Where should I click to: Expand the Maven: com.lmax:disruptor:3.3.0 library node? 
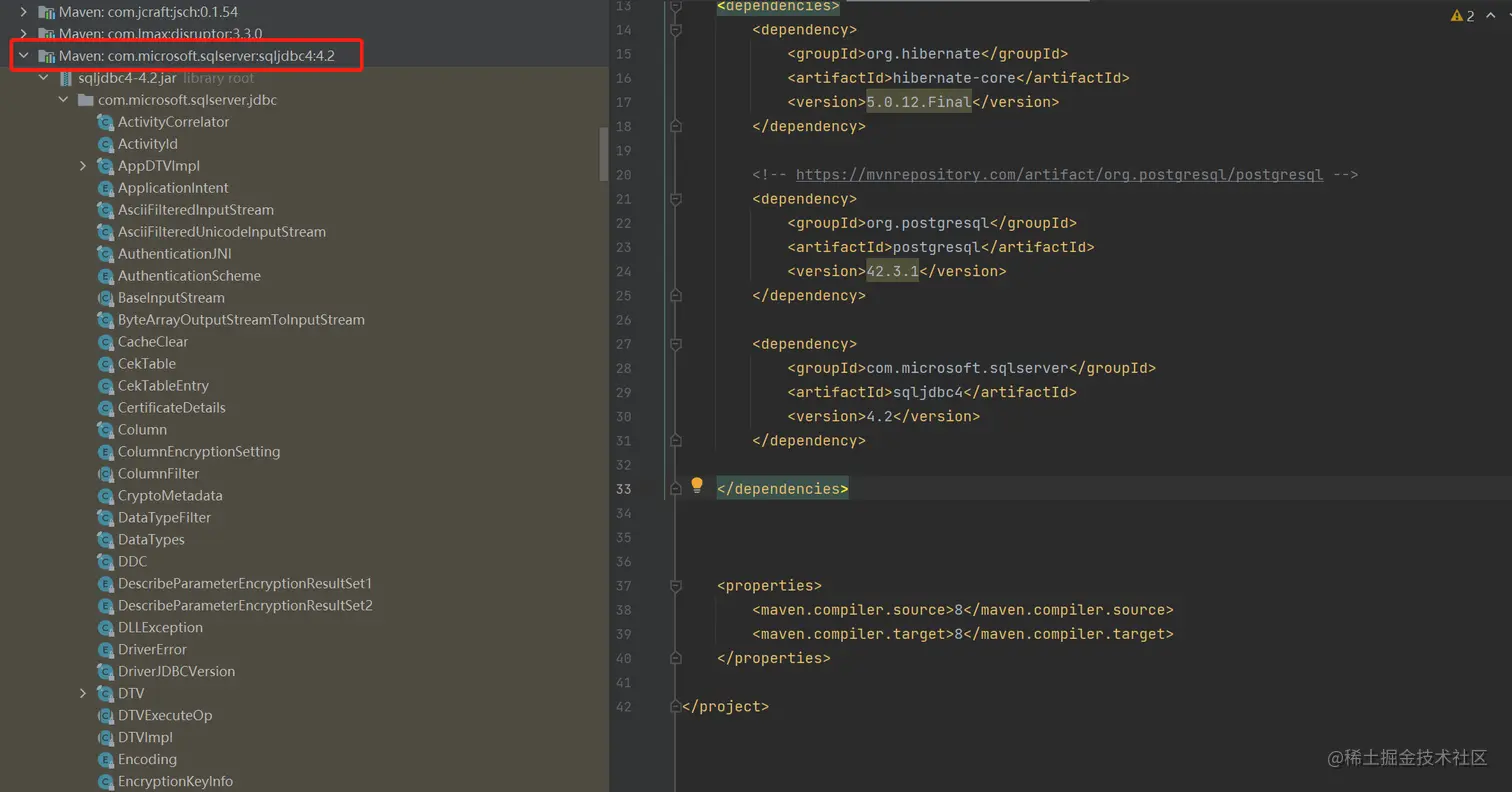click(23, 34)
